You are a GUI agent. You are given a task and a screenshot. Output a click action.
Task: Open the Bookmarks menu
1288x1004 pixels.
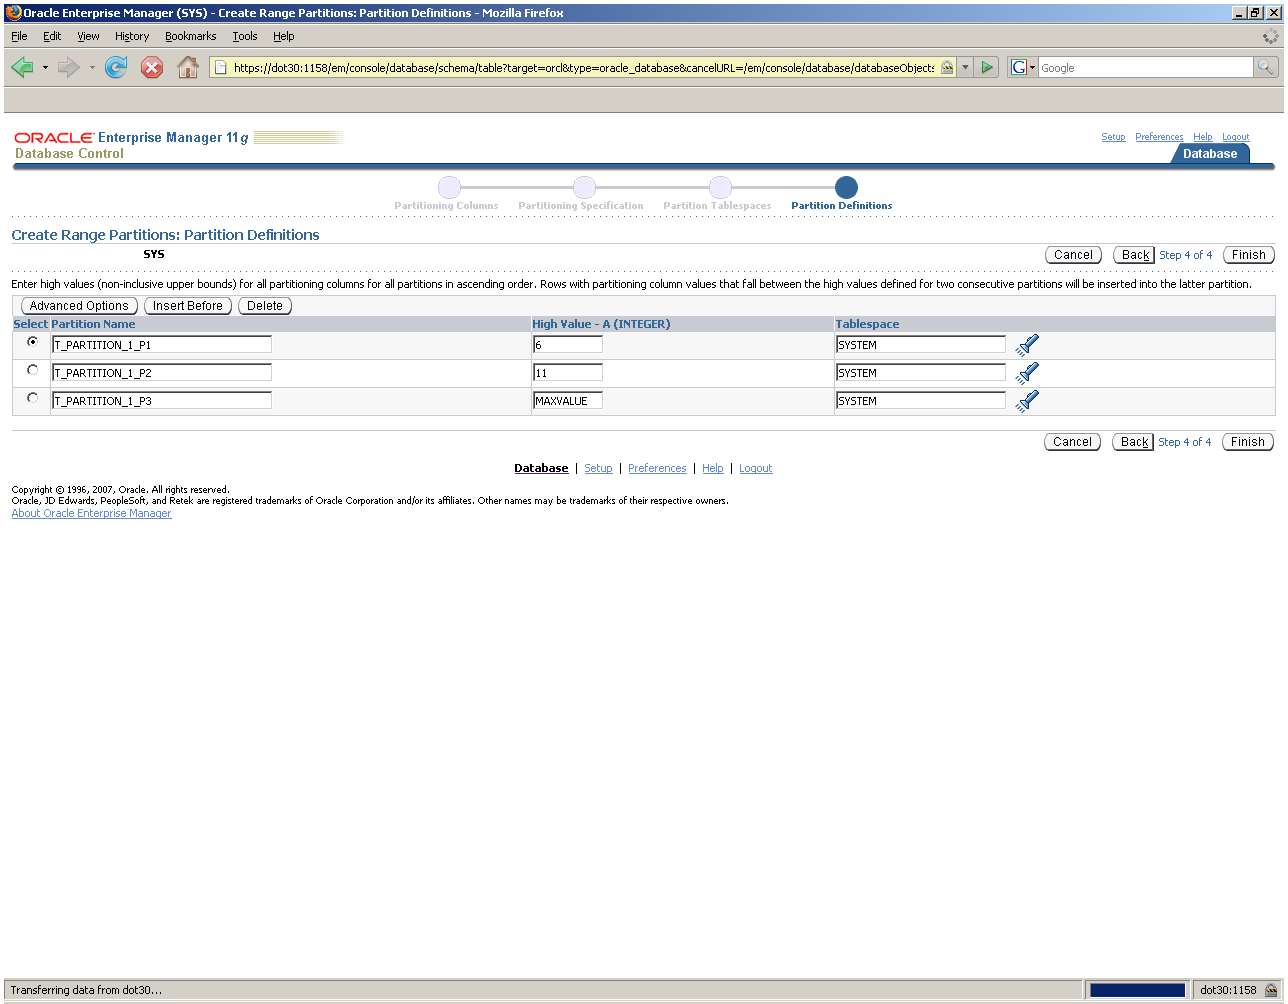tap(191, 36)
